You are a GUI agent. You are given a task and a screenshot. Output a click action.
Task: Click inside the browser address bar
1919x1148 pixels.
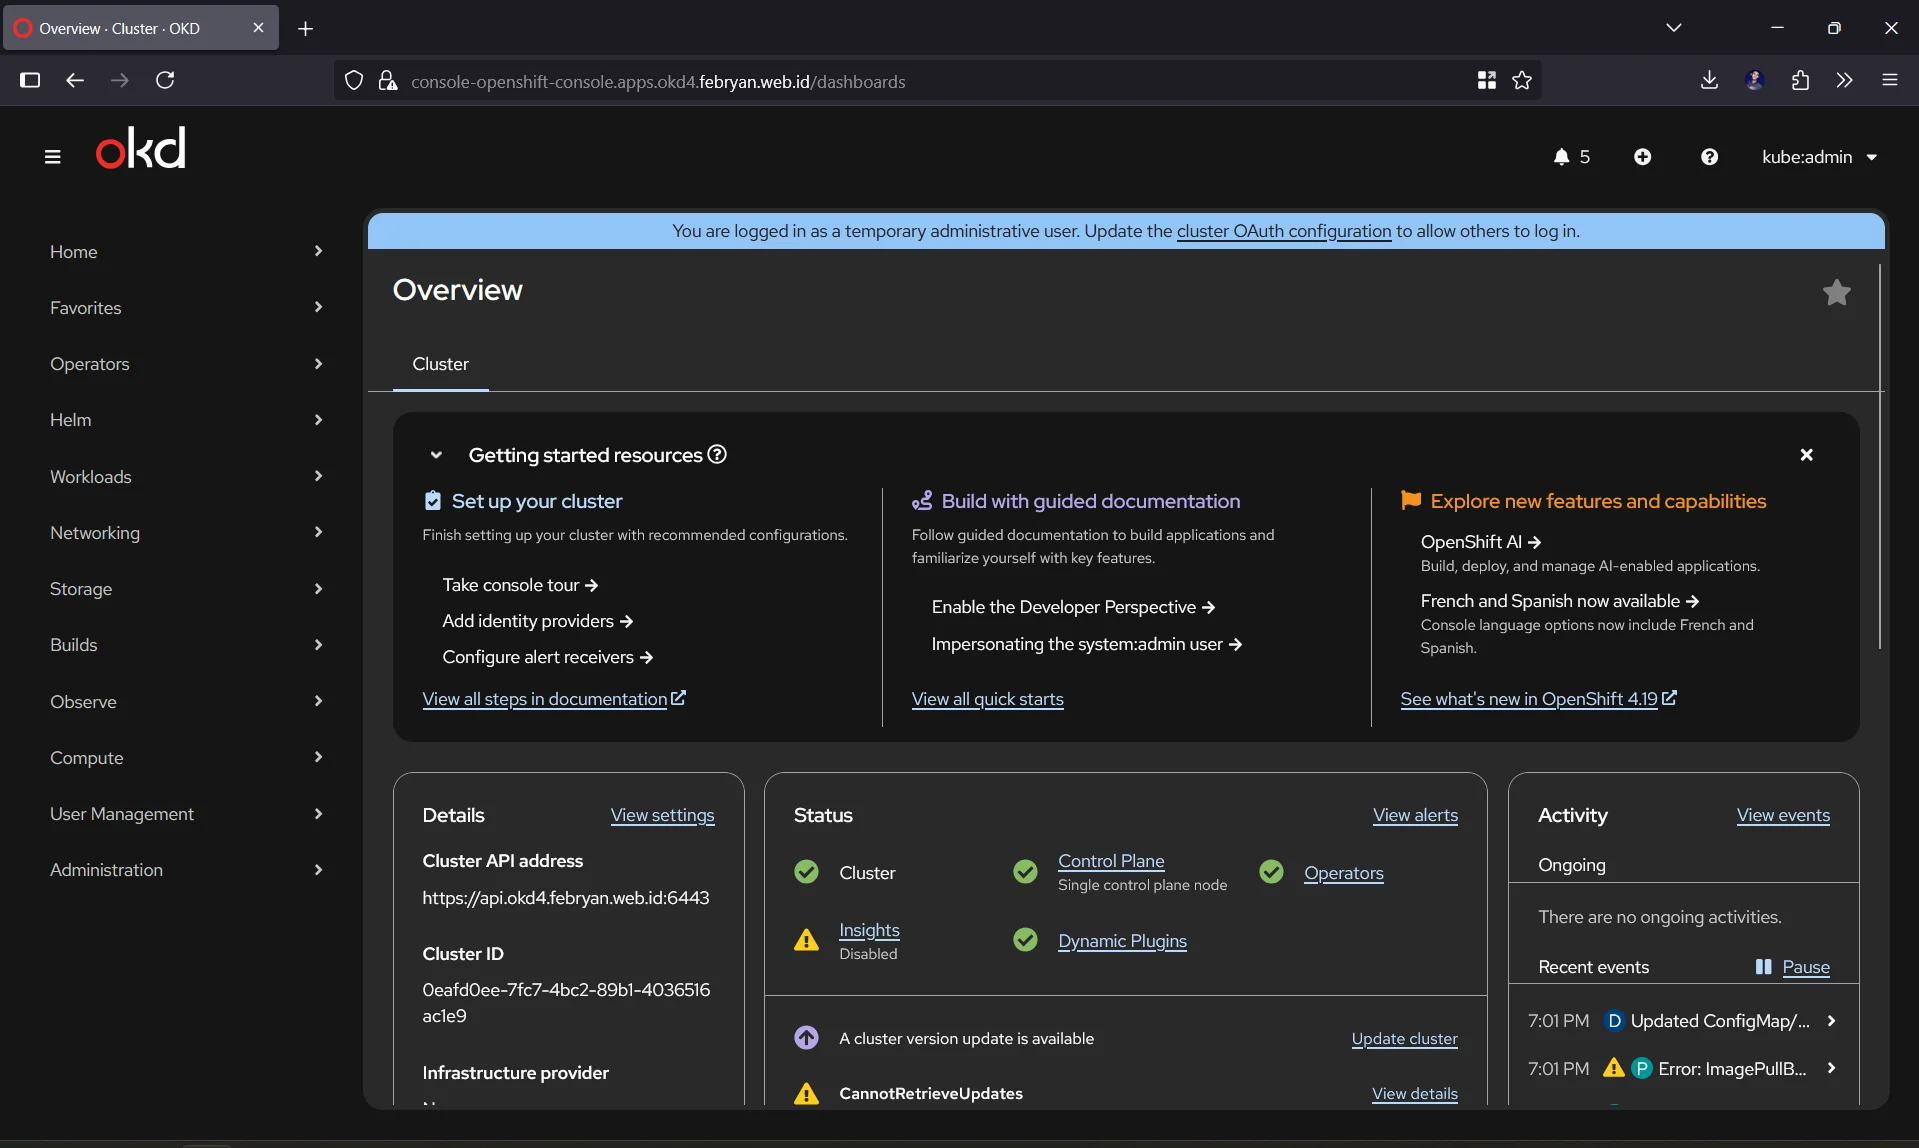[900, 81]
